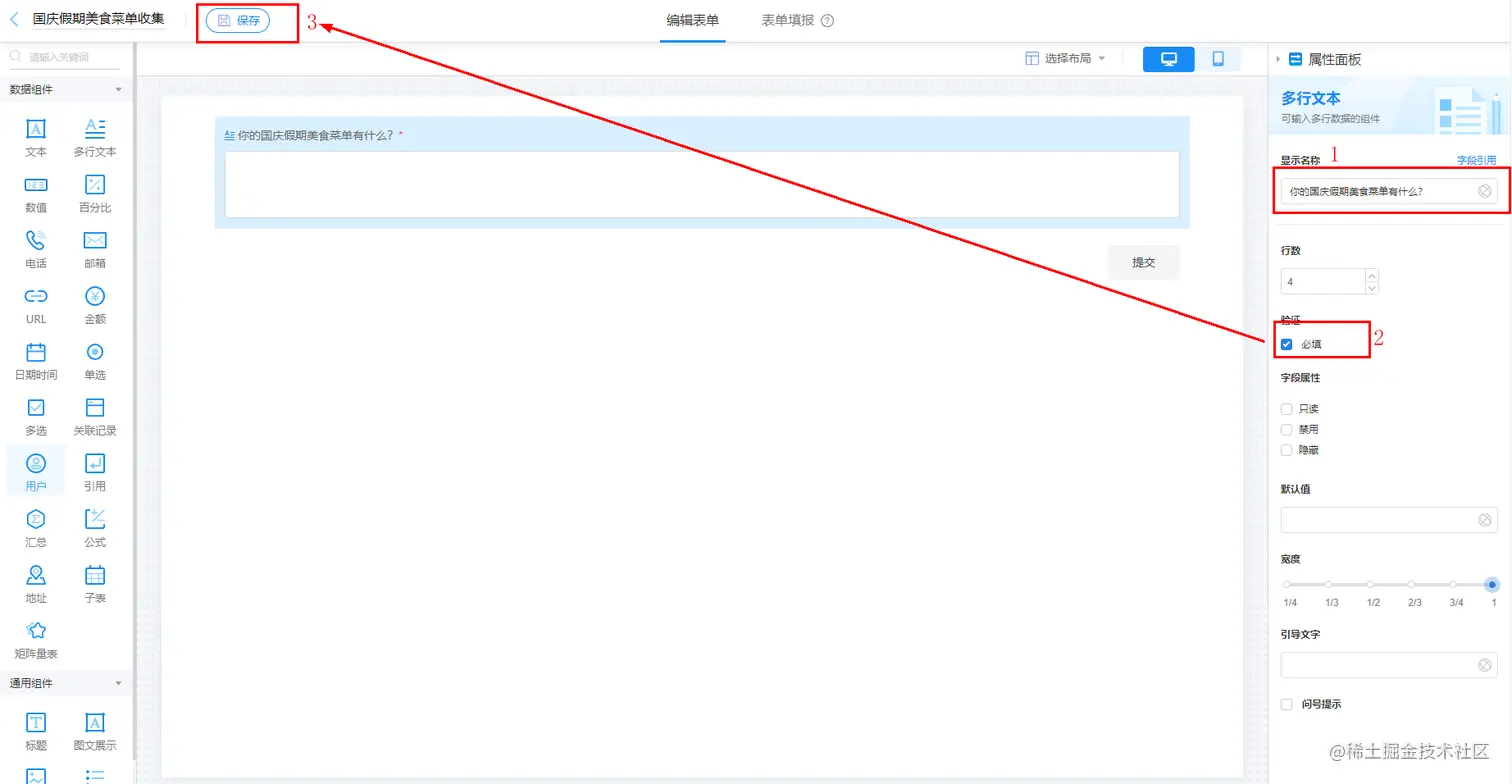Add a 电话 phone component
This screenshot has height=784, width=1512.
(x=36, y=250)
